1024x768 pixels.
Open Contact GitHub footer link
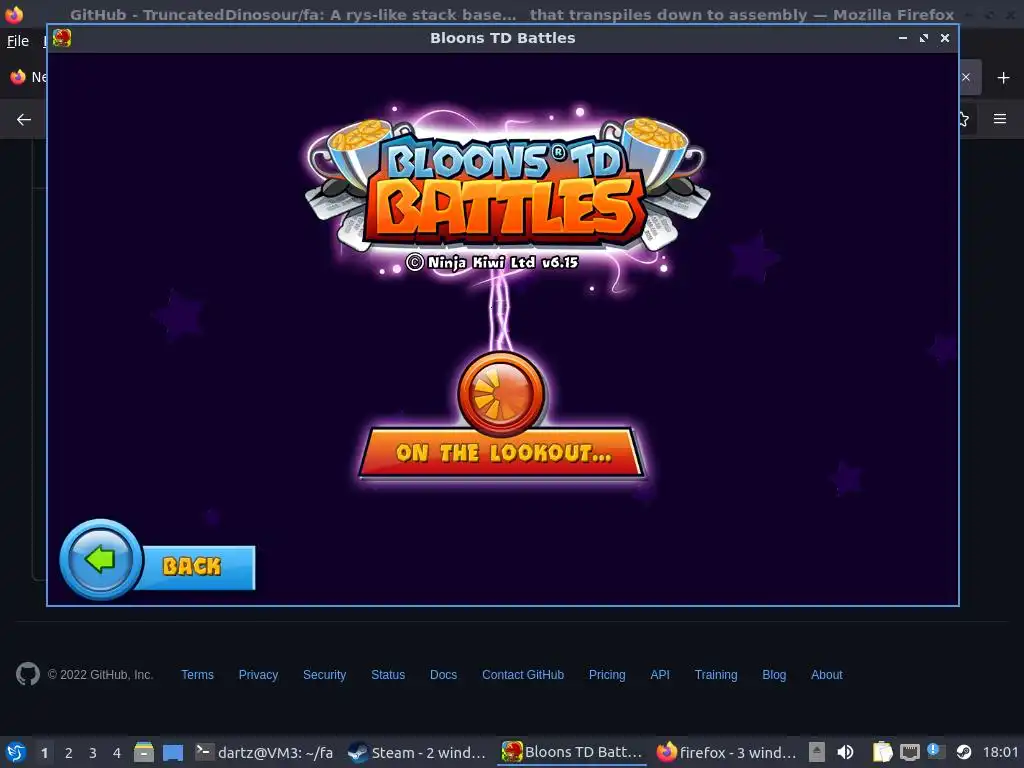[522, 675]
